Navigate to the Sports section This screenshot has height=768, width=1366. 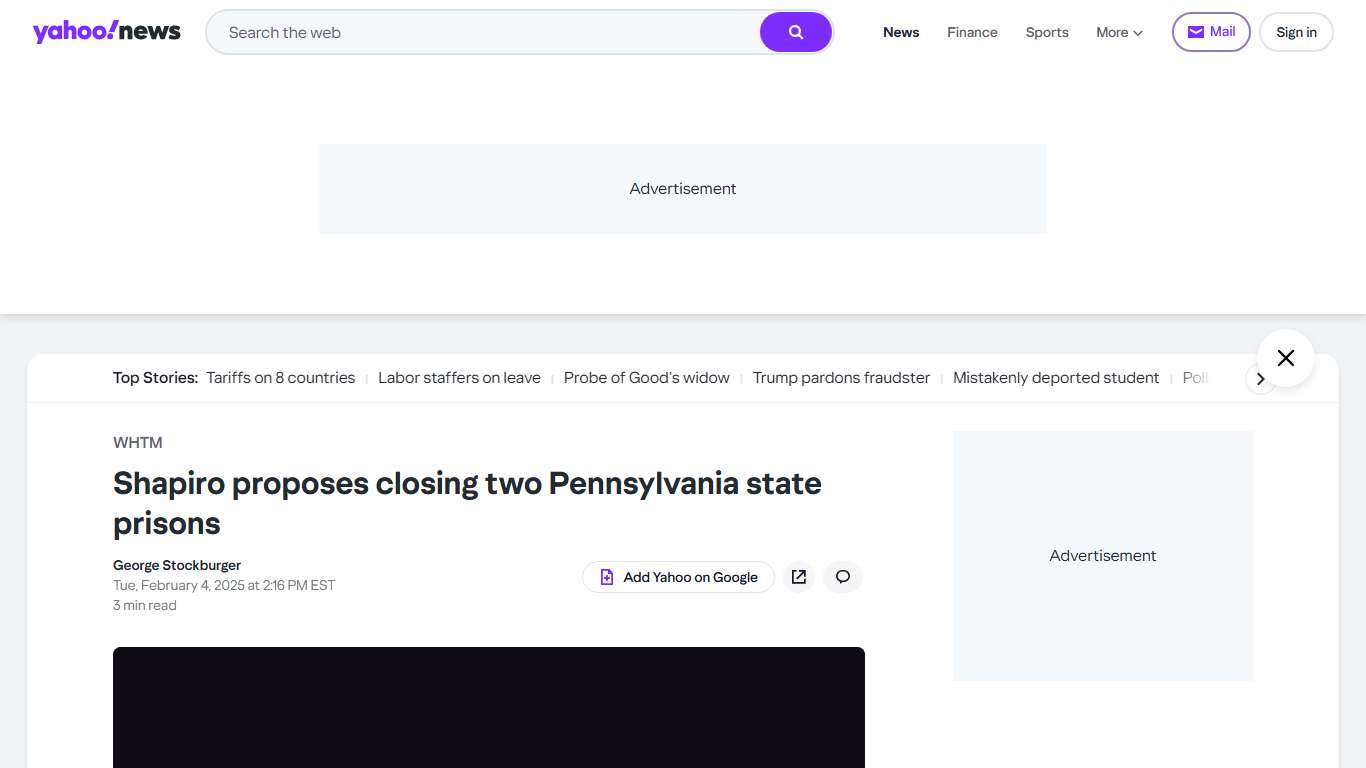click(x=1047, y=32)
